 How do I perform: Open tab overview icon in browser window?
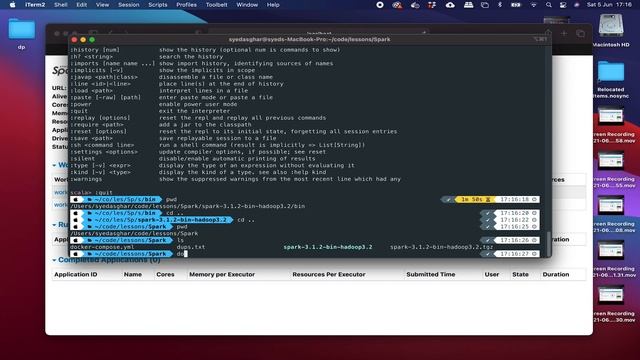click(x=580, y=33)
